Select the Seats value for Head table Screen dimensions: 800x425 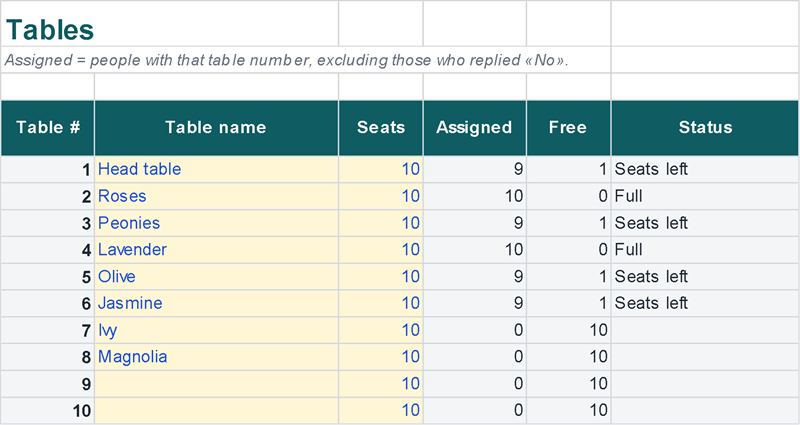point(381,169)
